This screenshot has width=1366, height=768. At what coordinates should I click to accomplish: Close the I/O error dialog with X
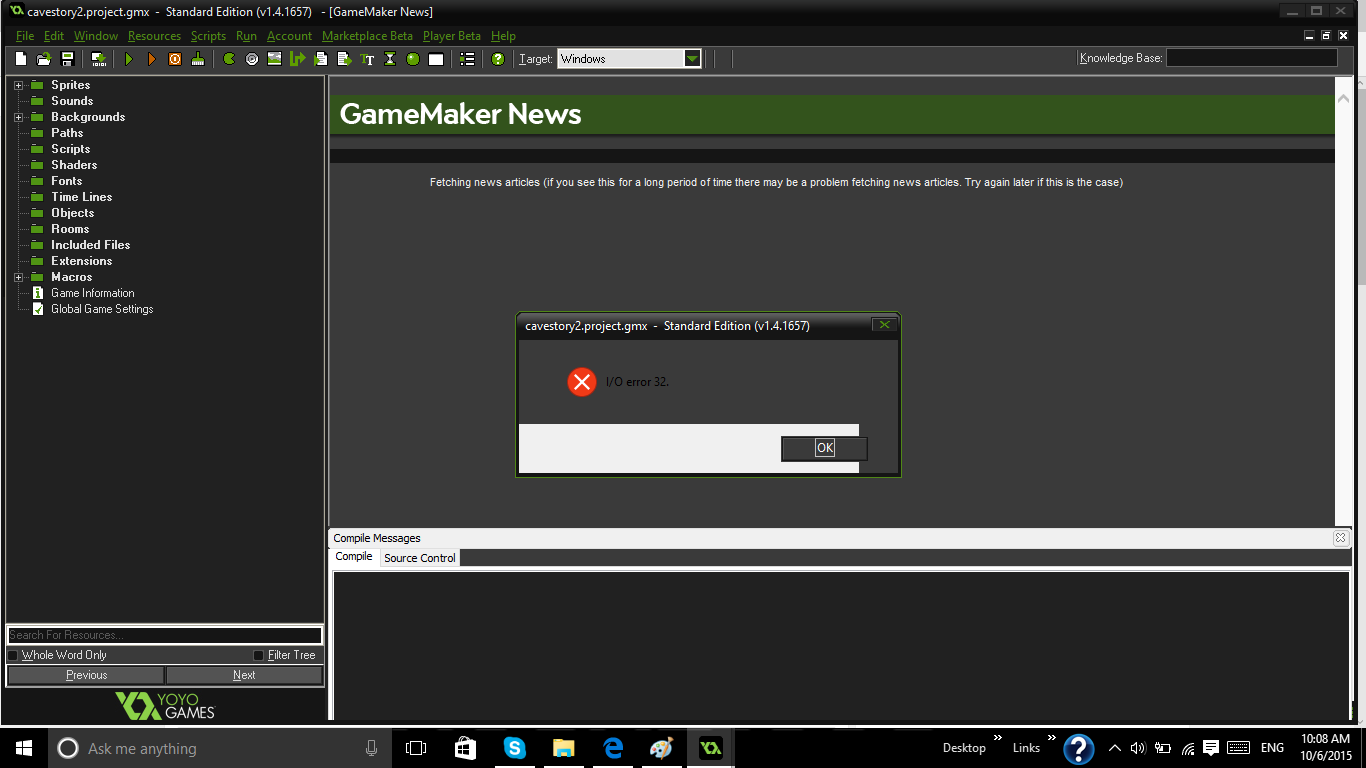point(884,325)
